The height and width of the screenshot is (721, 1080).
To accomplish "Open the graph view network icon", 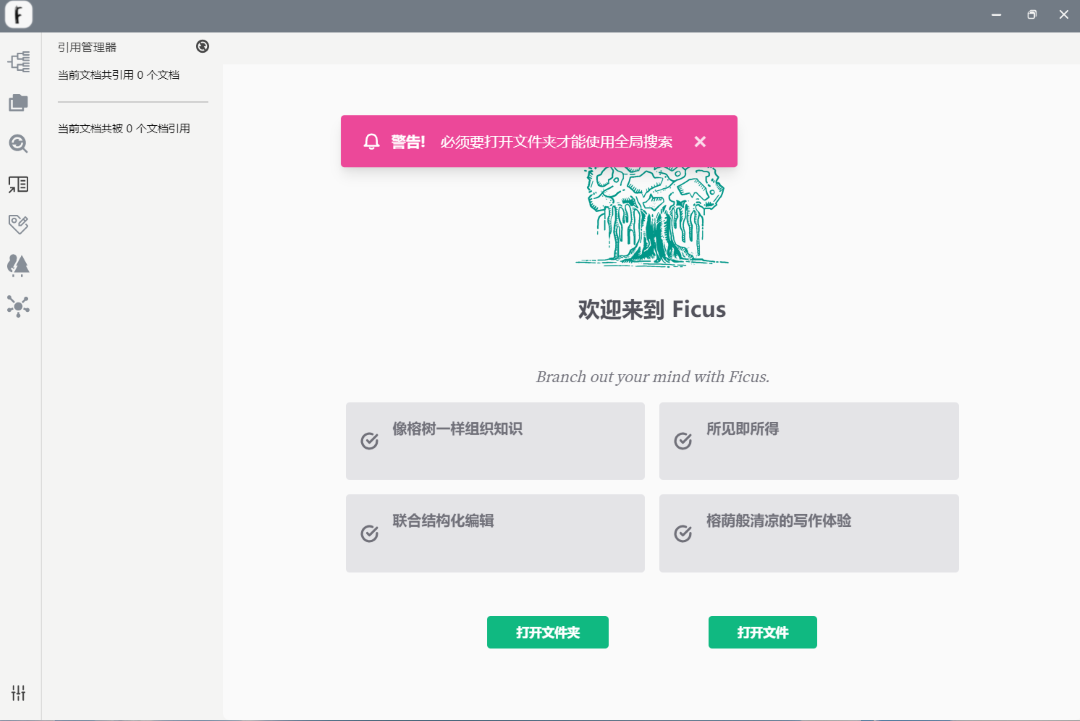I will point(18,307).
